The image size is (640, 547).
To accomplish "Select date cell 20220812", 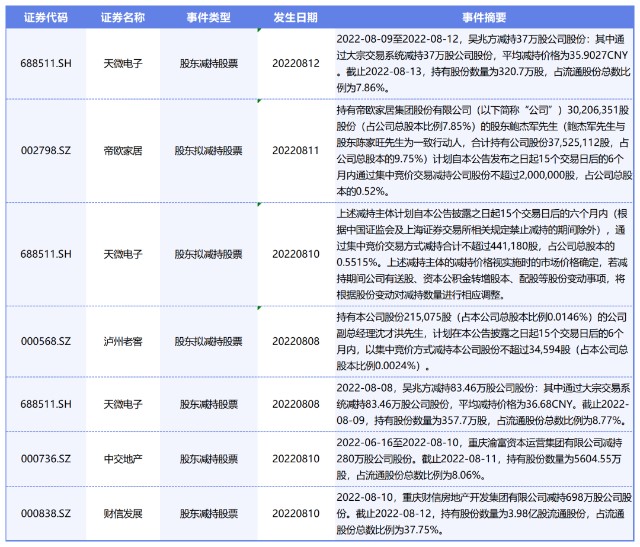I will (296, 63).
